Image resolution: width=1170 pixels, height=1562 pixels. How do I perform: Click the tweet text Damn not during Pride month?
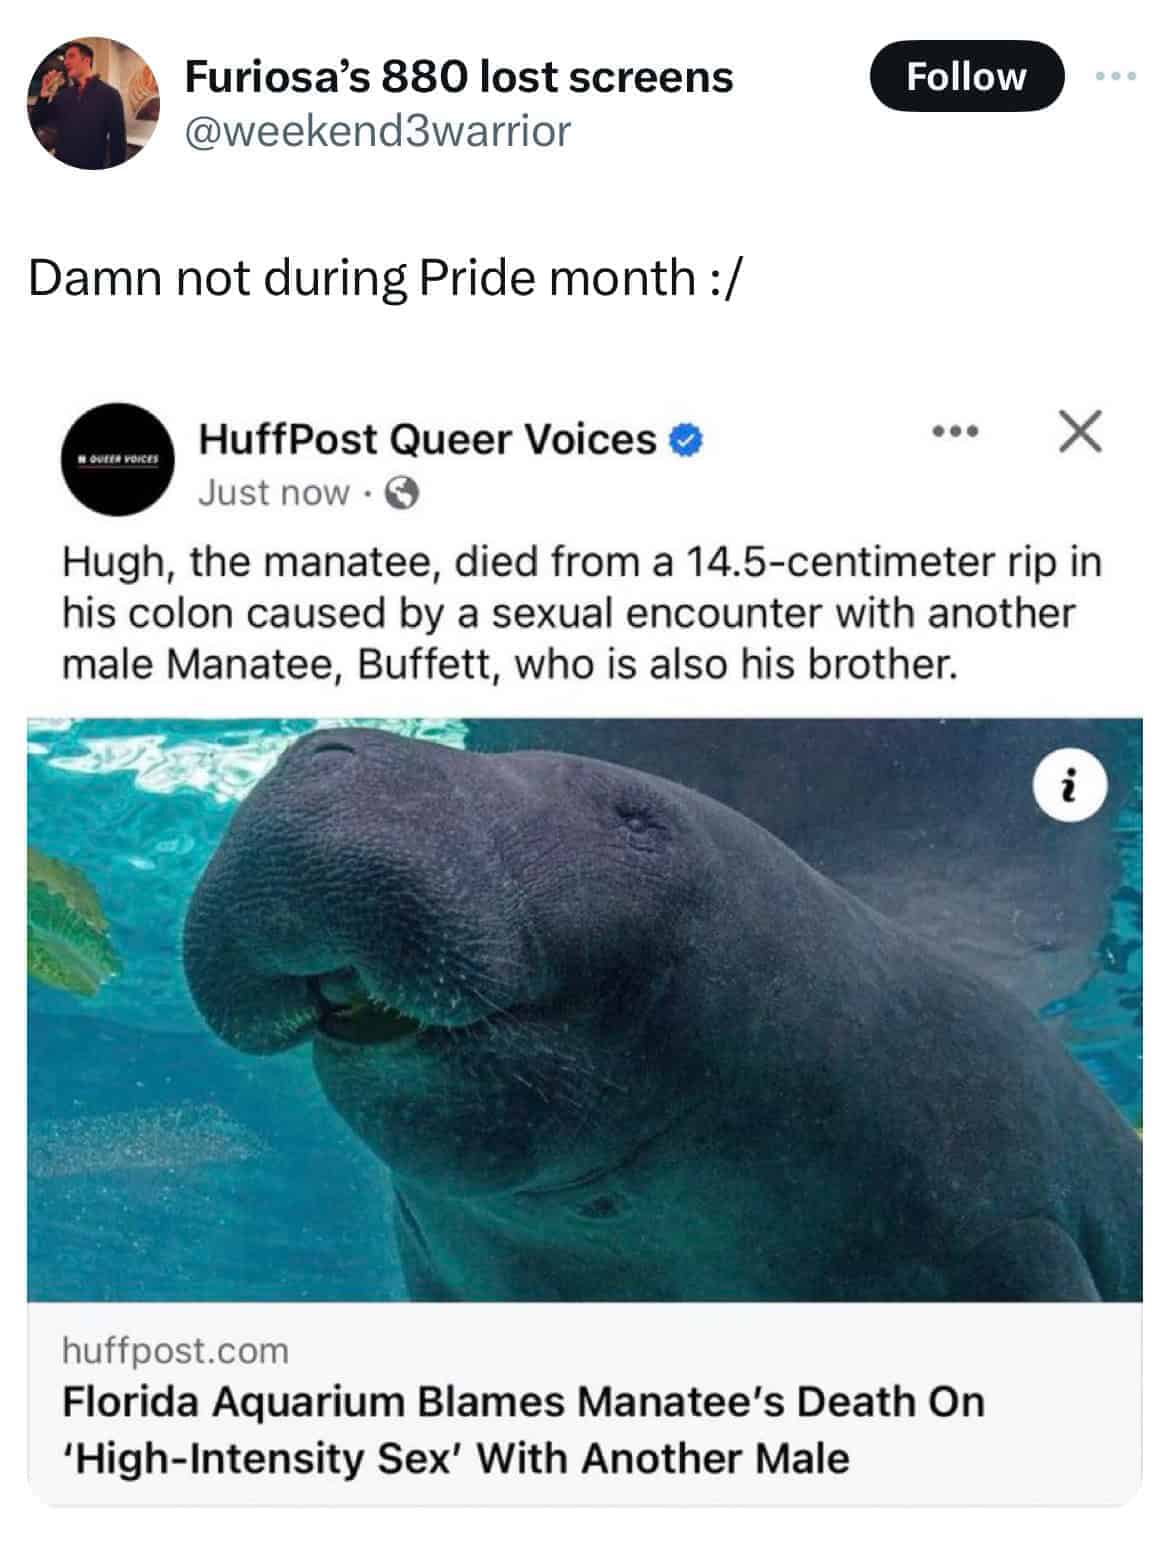coord(386,277)
